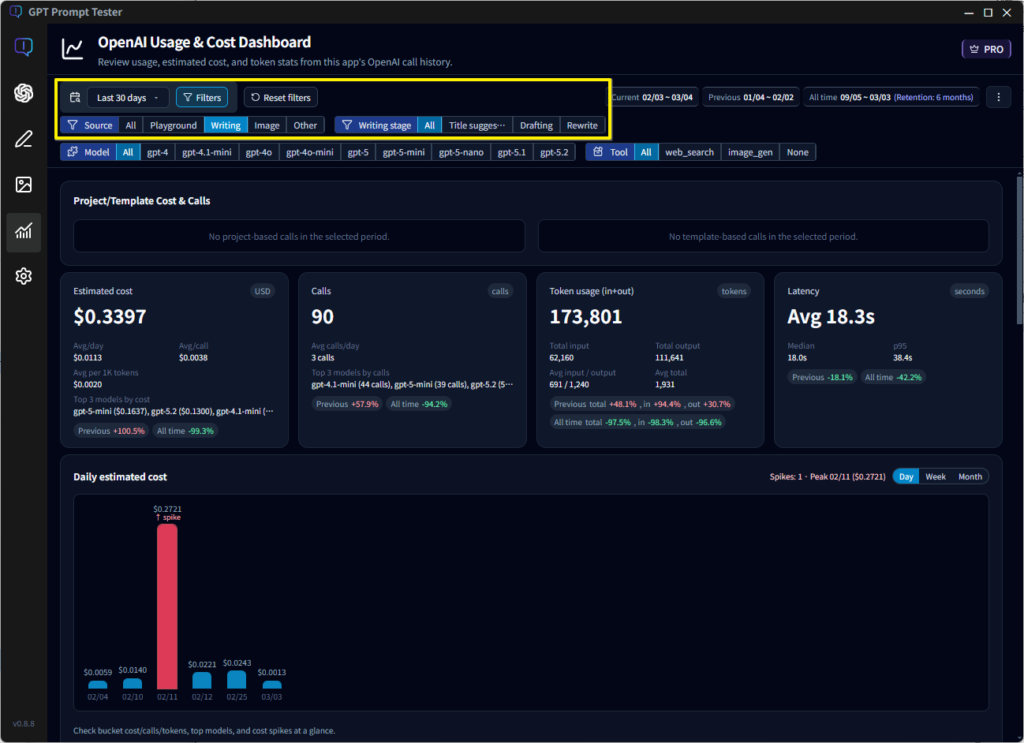
Task: Click the PRO badge button
Action: (x=986, y=48)
